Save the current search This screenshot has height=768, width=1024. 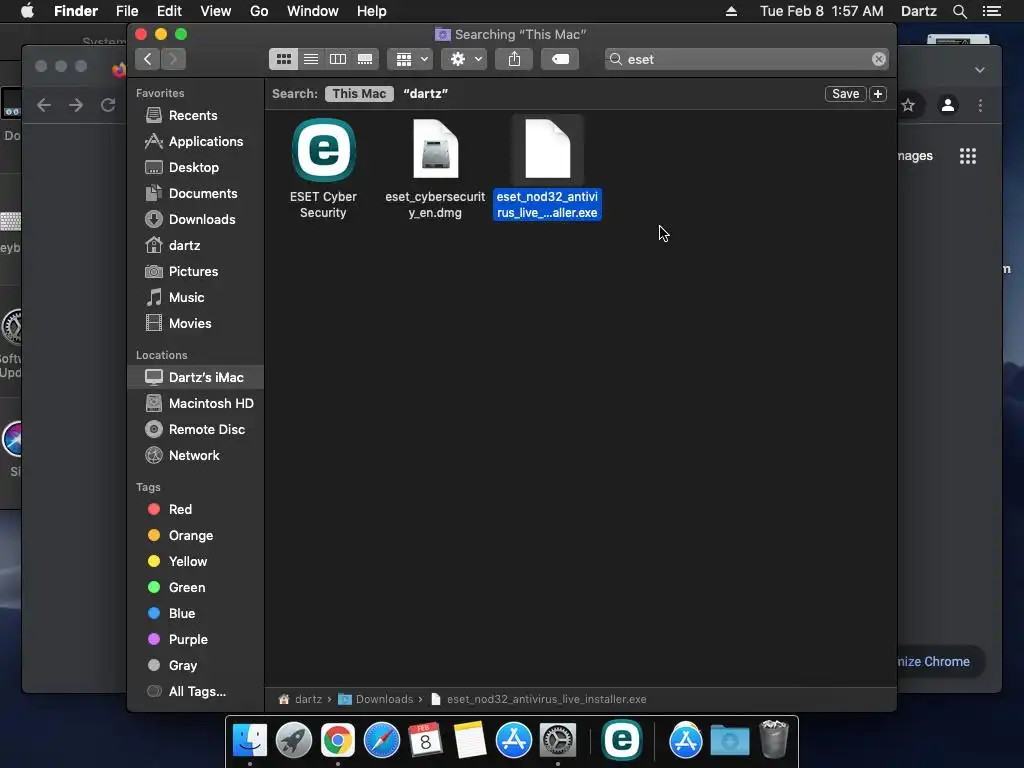coord(846,94)
